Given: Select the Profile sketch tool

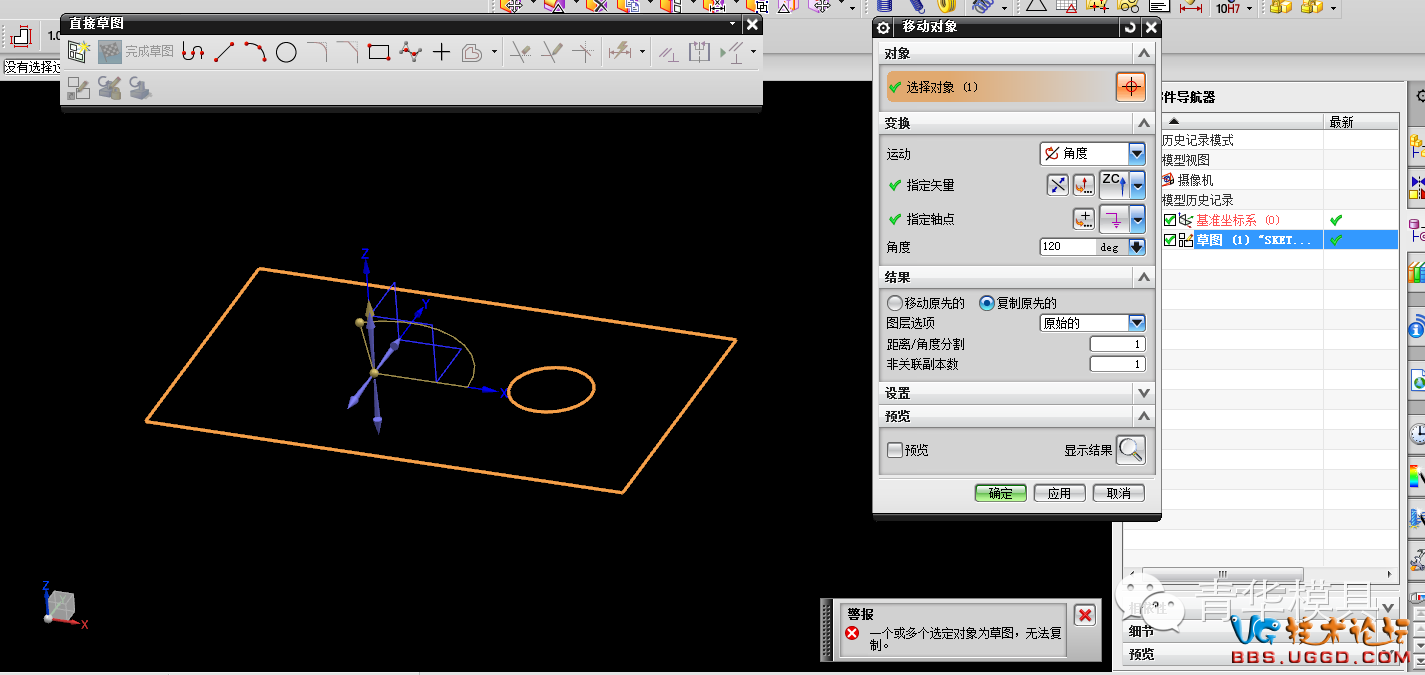Looking at the screenshot, I should click(x=193, y=52).
